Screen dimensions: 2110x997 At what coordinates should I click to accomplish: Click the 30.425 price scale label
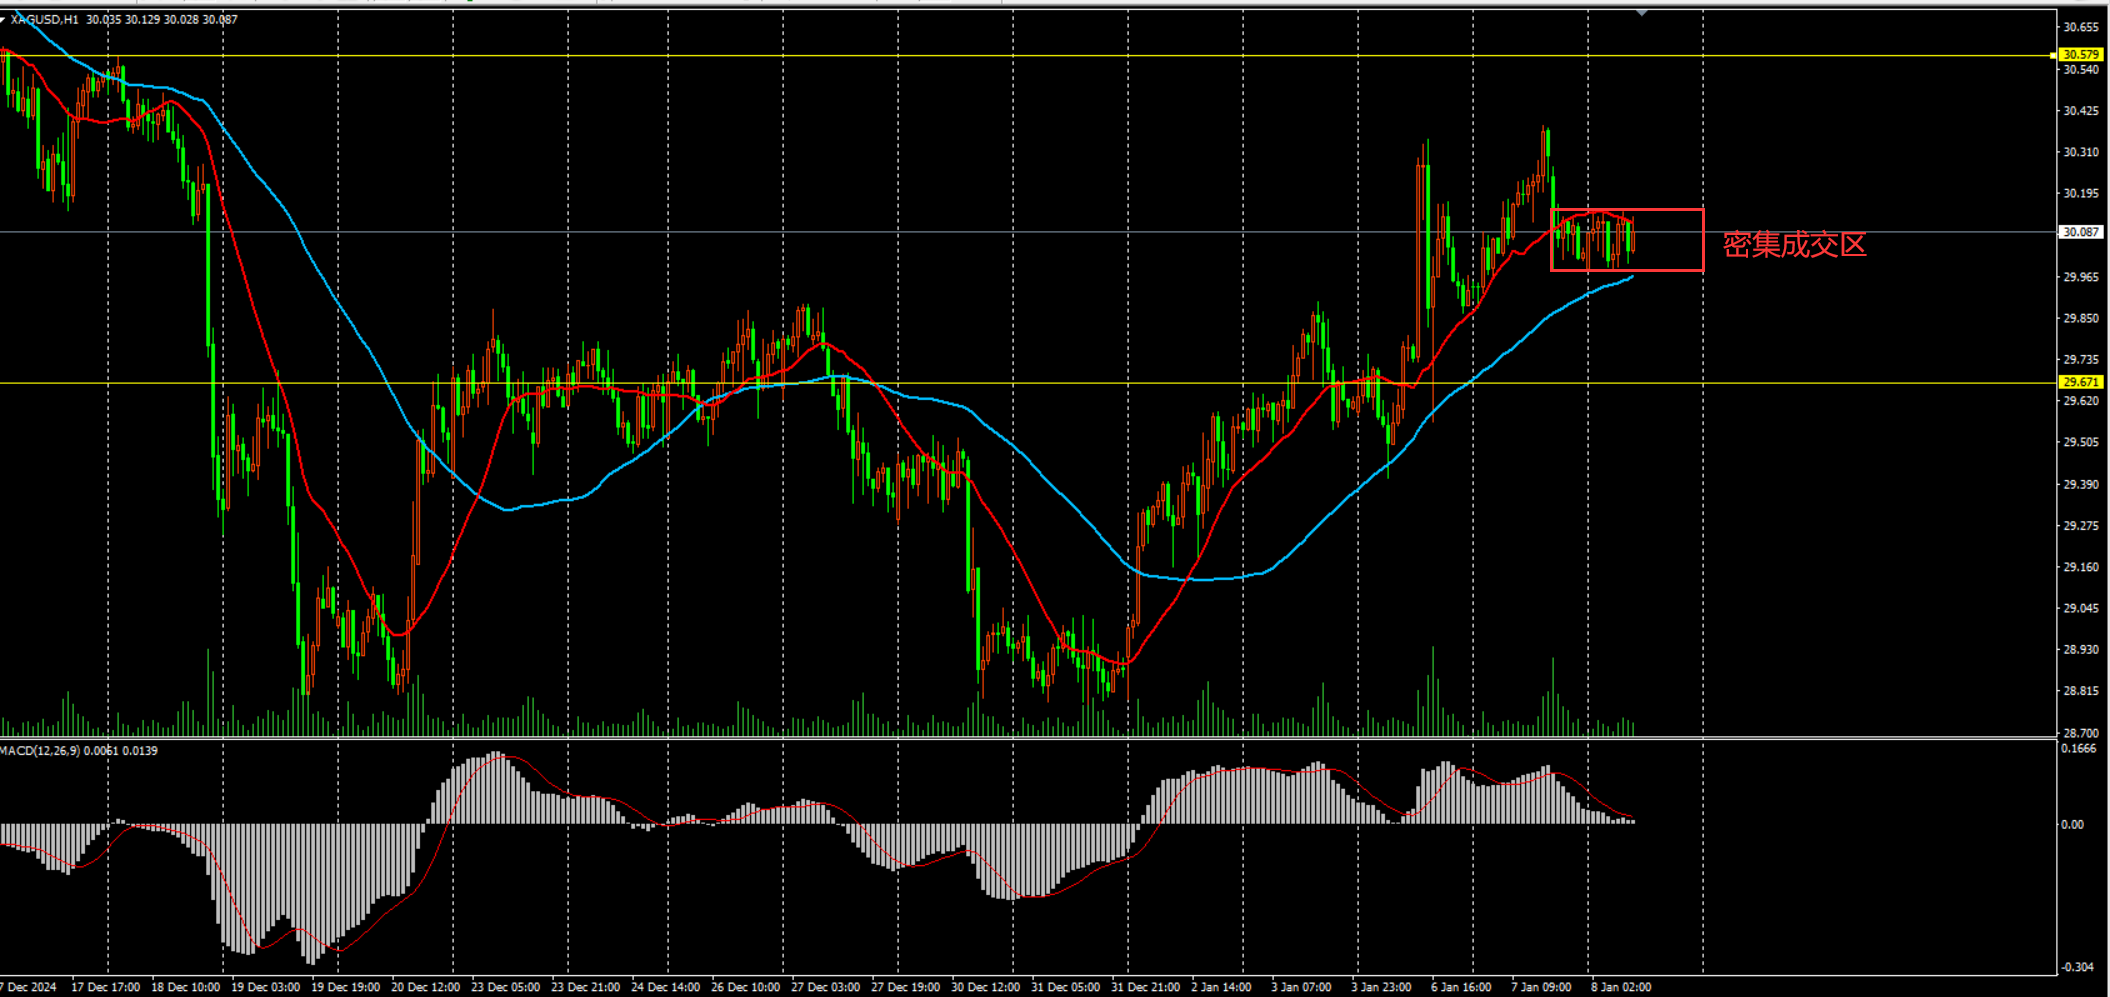(2081, 111)
